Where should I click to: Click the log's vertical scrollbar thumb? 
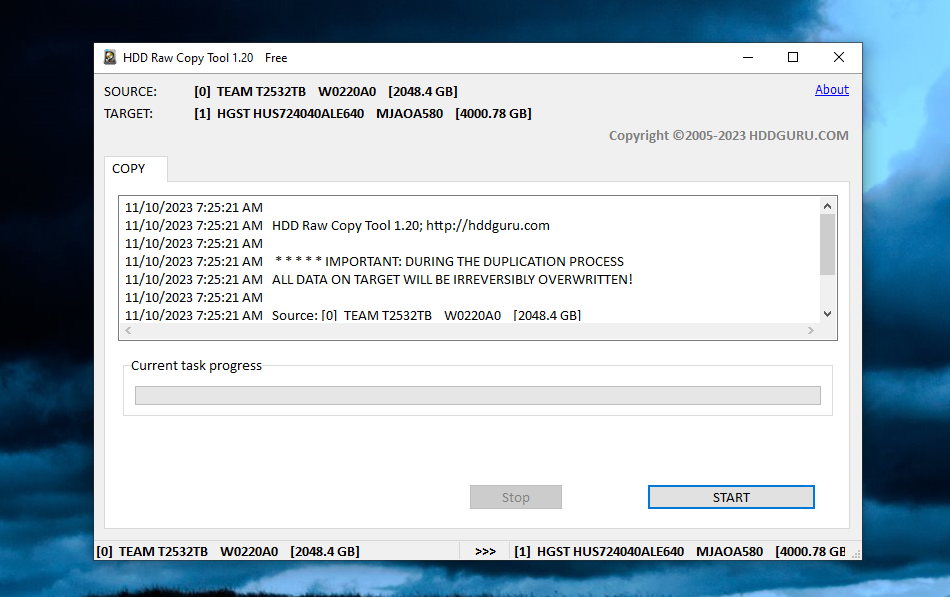[828, 244]
